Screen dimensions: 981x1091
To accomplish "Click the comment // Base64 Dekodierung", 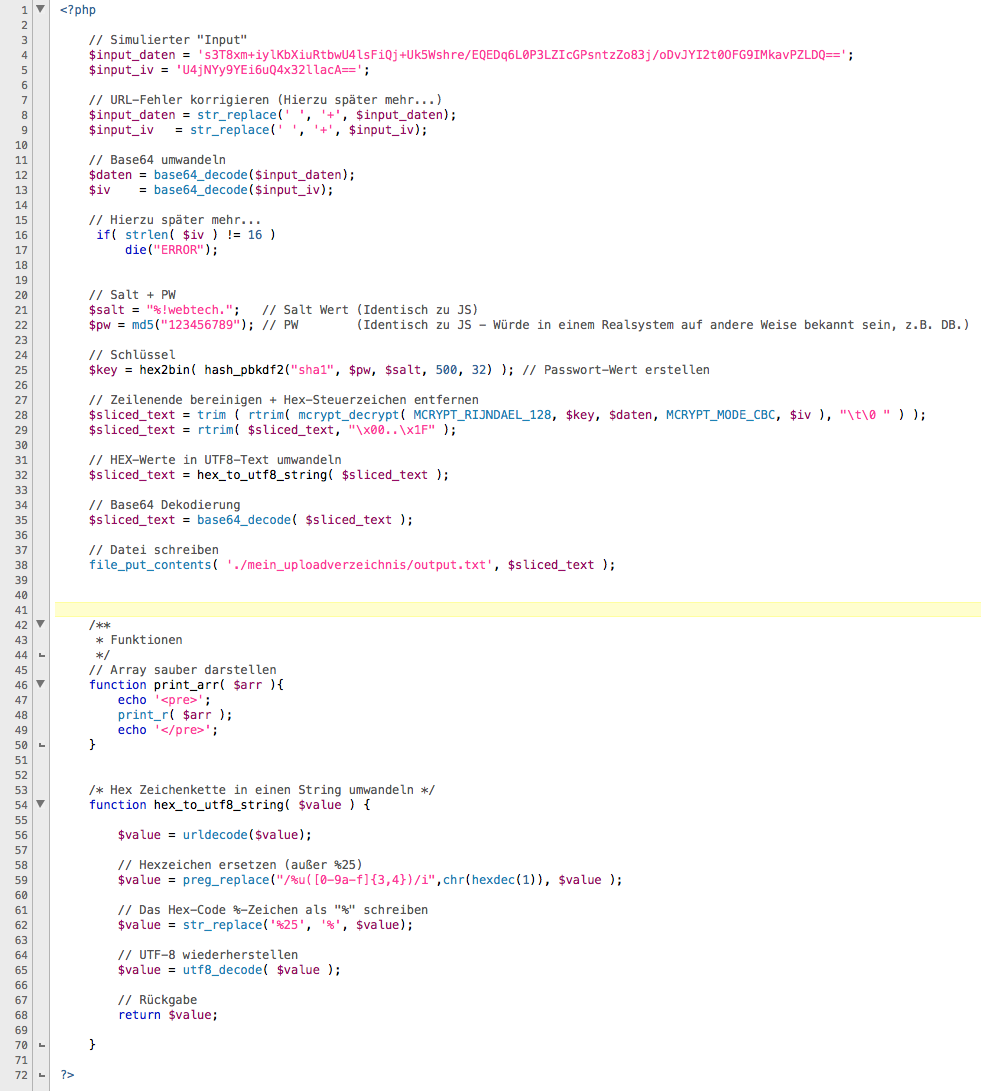I will click(164, 506).
